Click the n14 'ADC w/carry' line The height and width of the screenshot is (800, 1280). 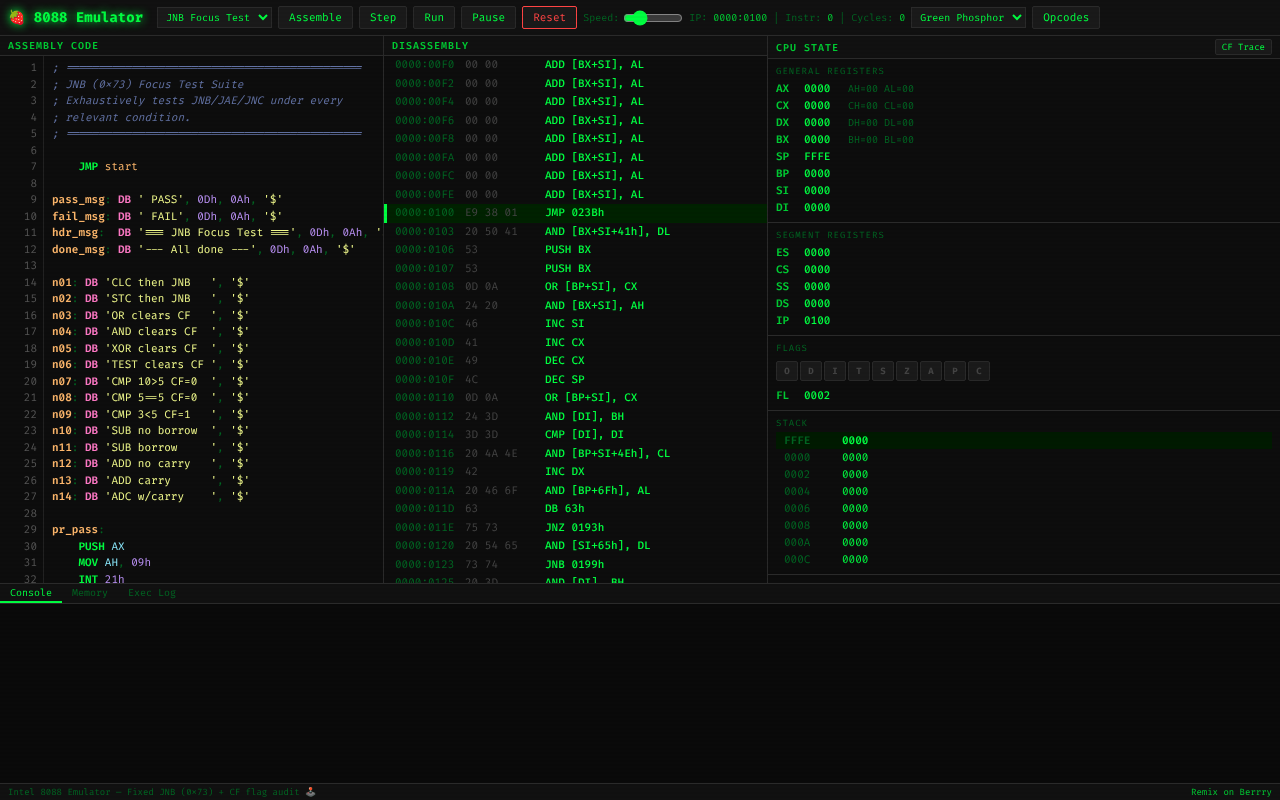click(150, 496)
